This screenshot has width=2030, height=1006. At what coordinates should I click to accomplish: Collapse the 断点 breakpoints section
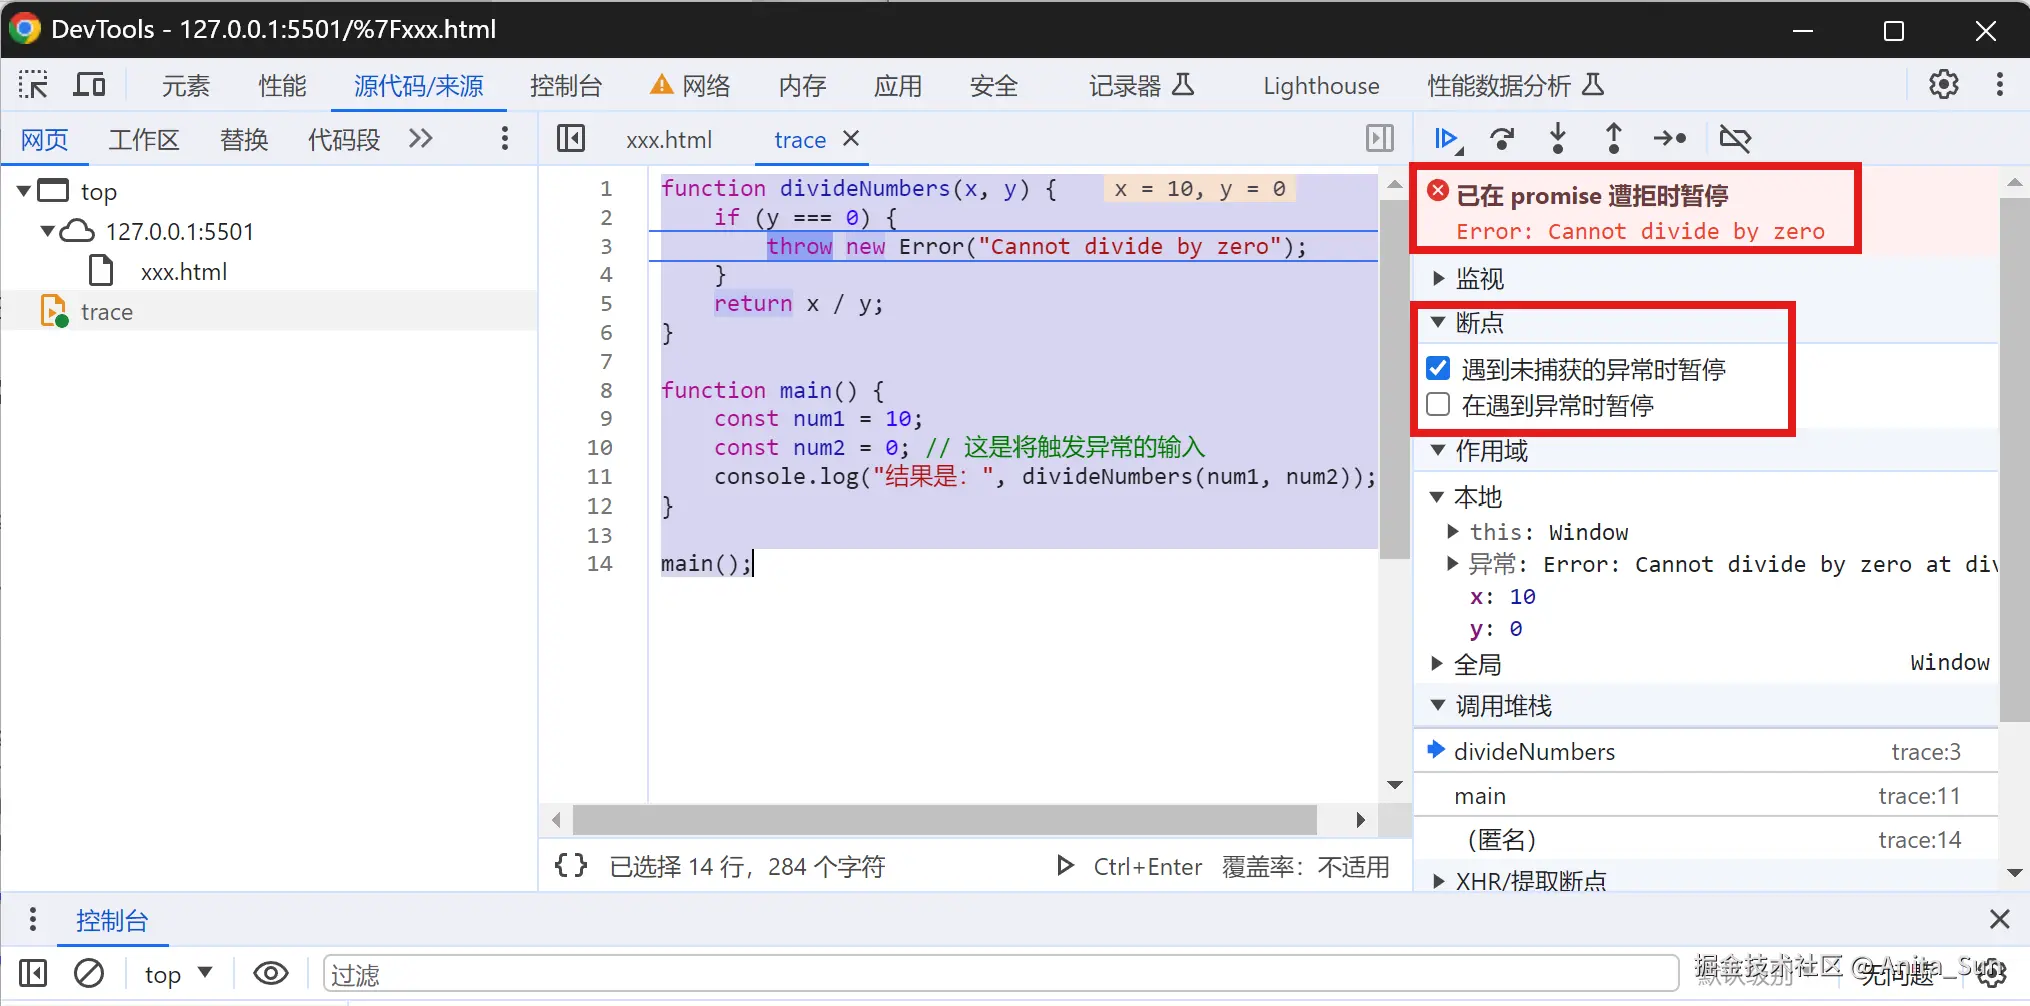click(x=1438, y=322)
